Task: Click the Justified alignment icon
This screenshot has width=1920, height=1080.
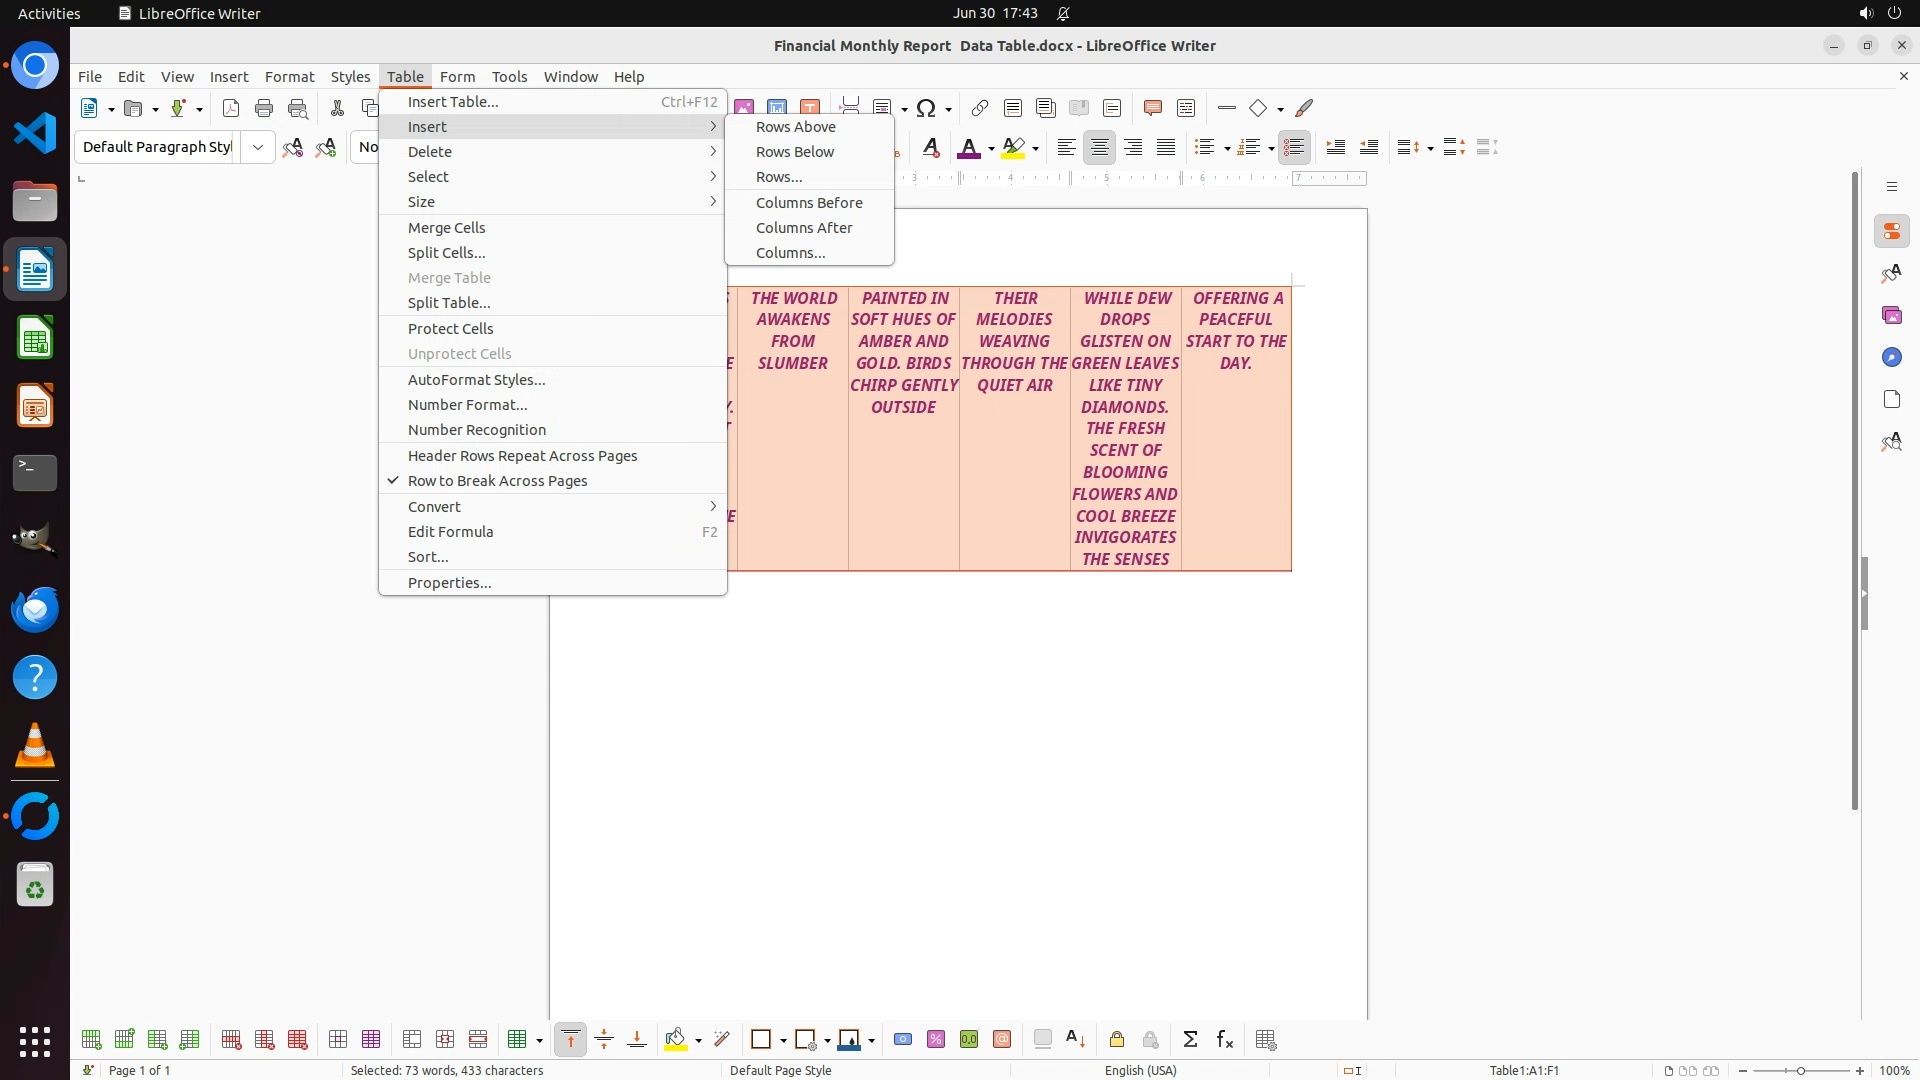Action: coord(1166,148)
